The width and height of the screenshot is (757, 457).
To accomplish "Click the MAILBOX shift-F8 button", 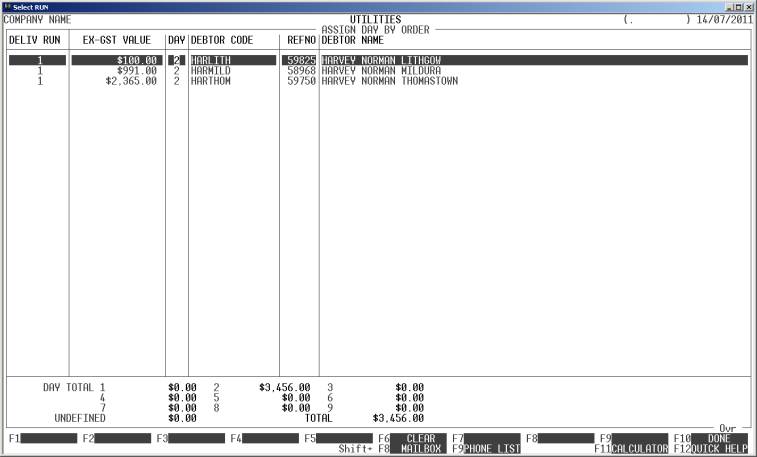I will point(418,449).
